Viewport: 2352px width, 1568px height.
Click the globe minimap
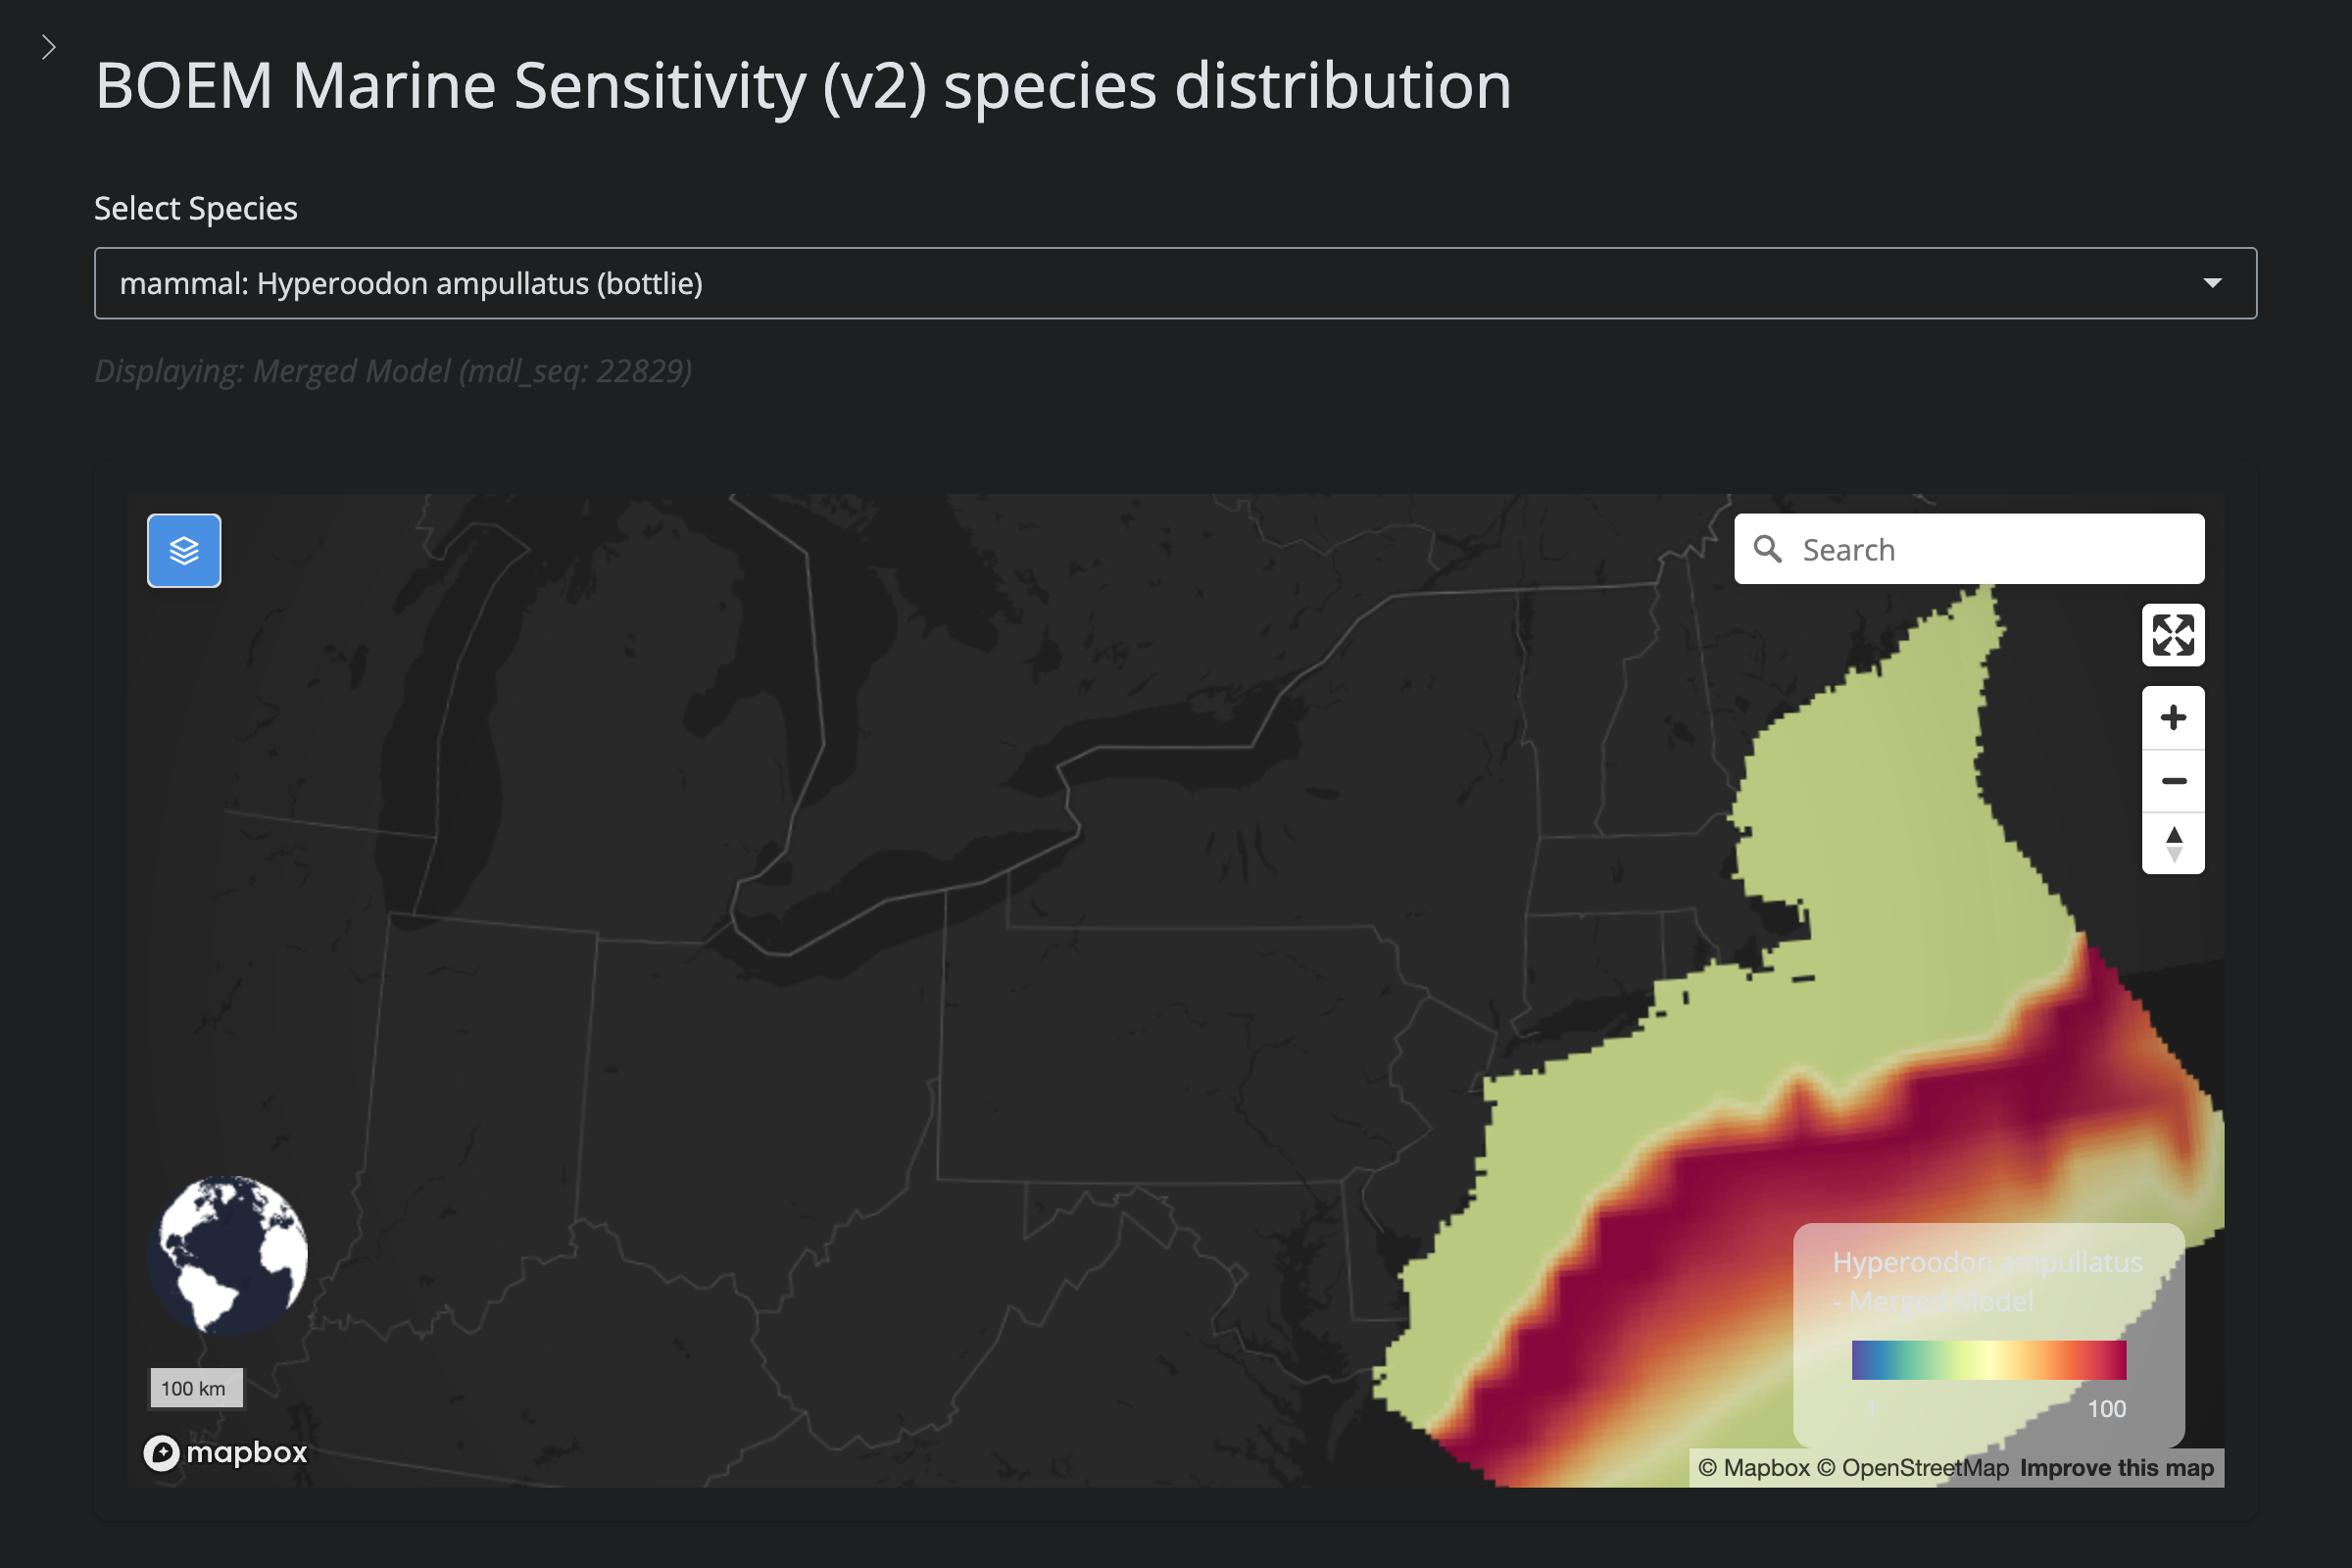(229, 1255)
